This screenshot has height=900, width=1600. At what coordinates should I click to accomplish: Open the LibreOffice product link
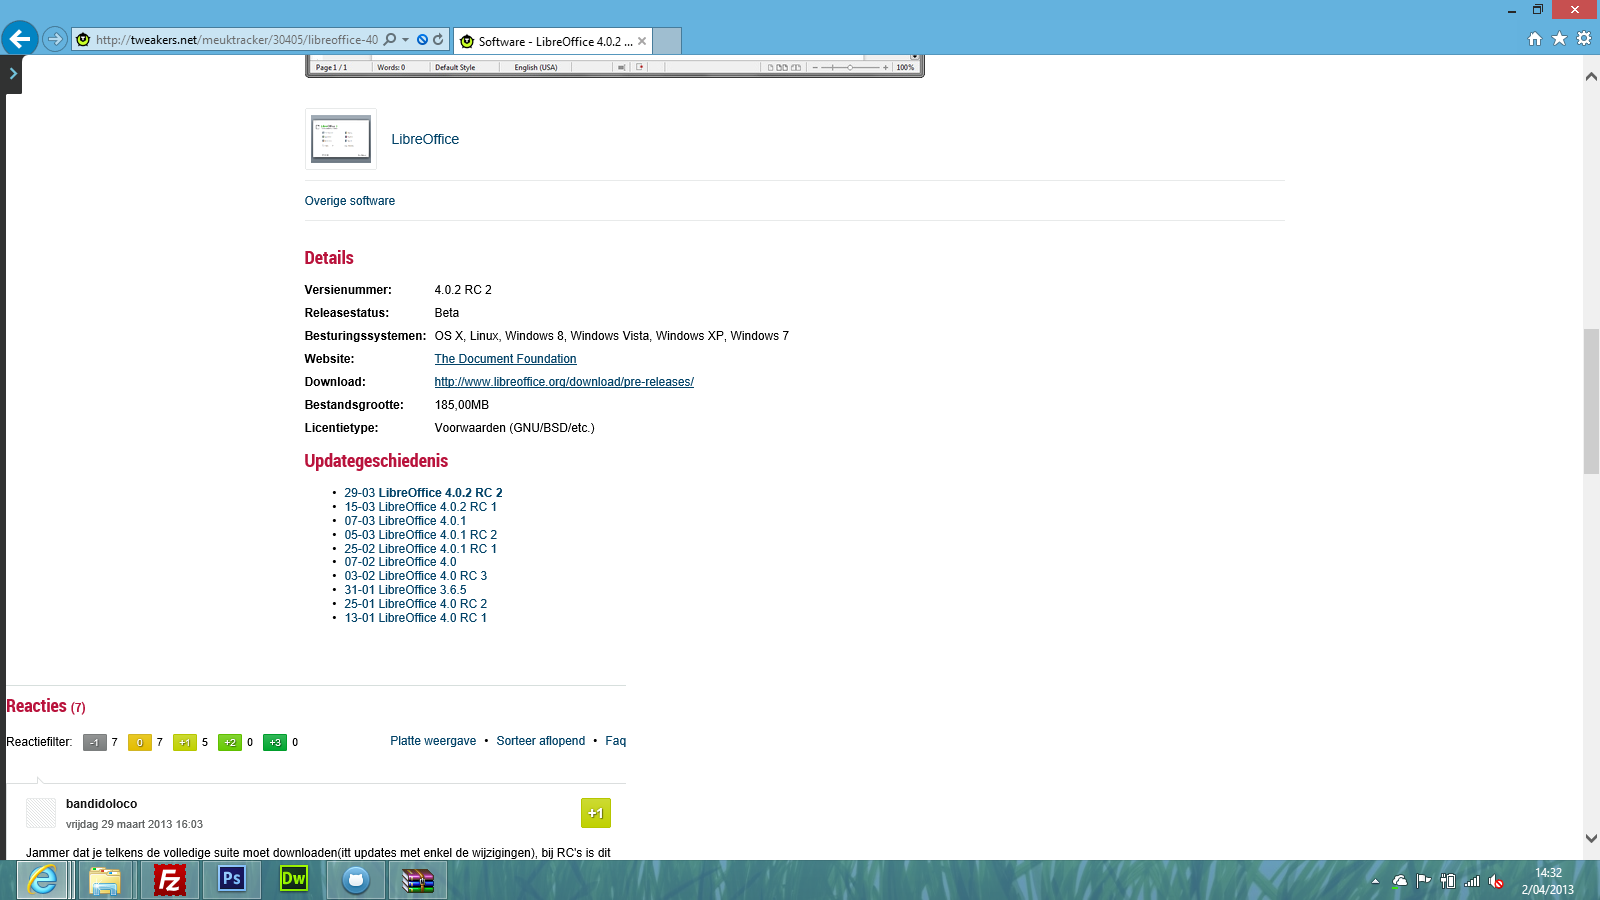point(425,139)
